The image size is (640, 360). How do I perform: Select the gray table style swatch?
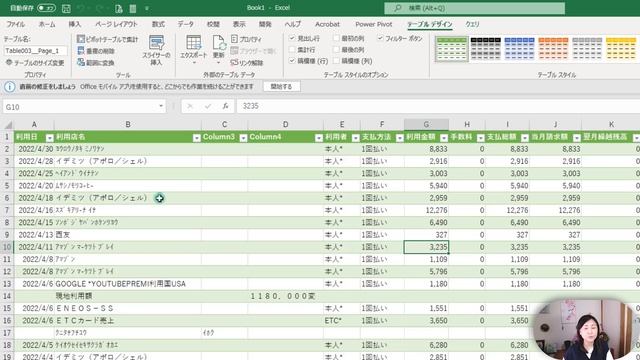click(x=587, y=49)
